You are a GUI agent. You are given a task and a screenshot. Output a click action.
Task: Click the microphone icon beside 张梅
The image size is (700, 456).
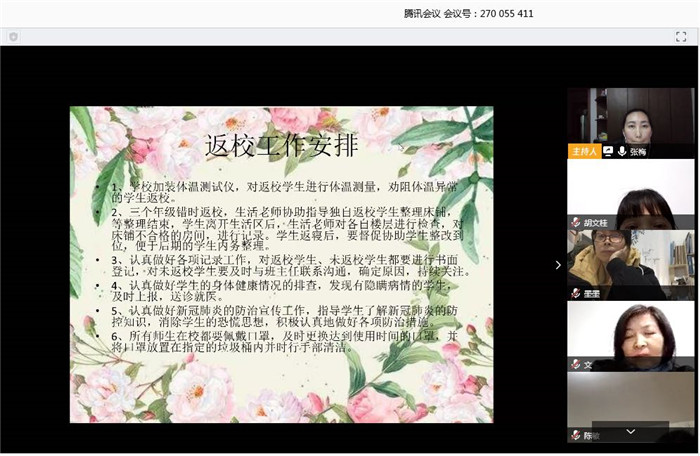click(x=621, y=151)
